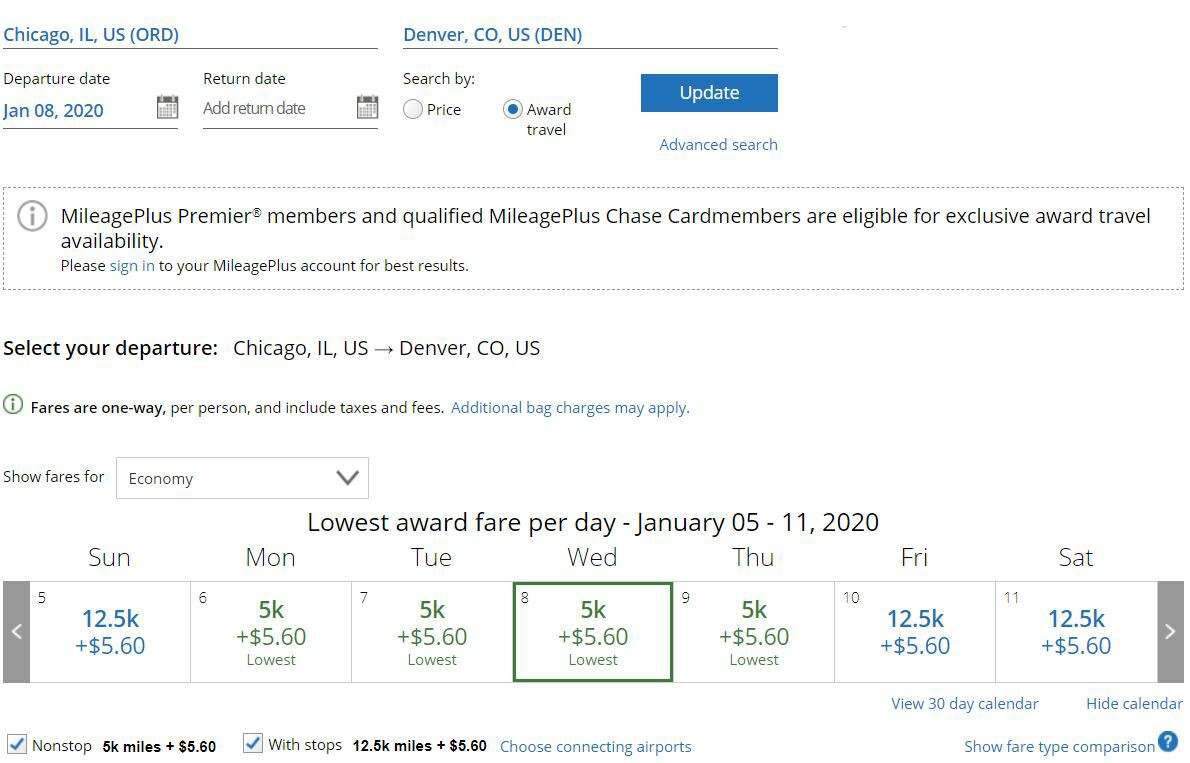Show previous week with left arrow
Screen dimensions: 1190x763
(16, 632)
